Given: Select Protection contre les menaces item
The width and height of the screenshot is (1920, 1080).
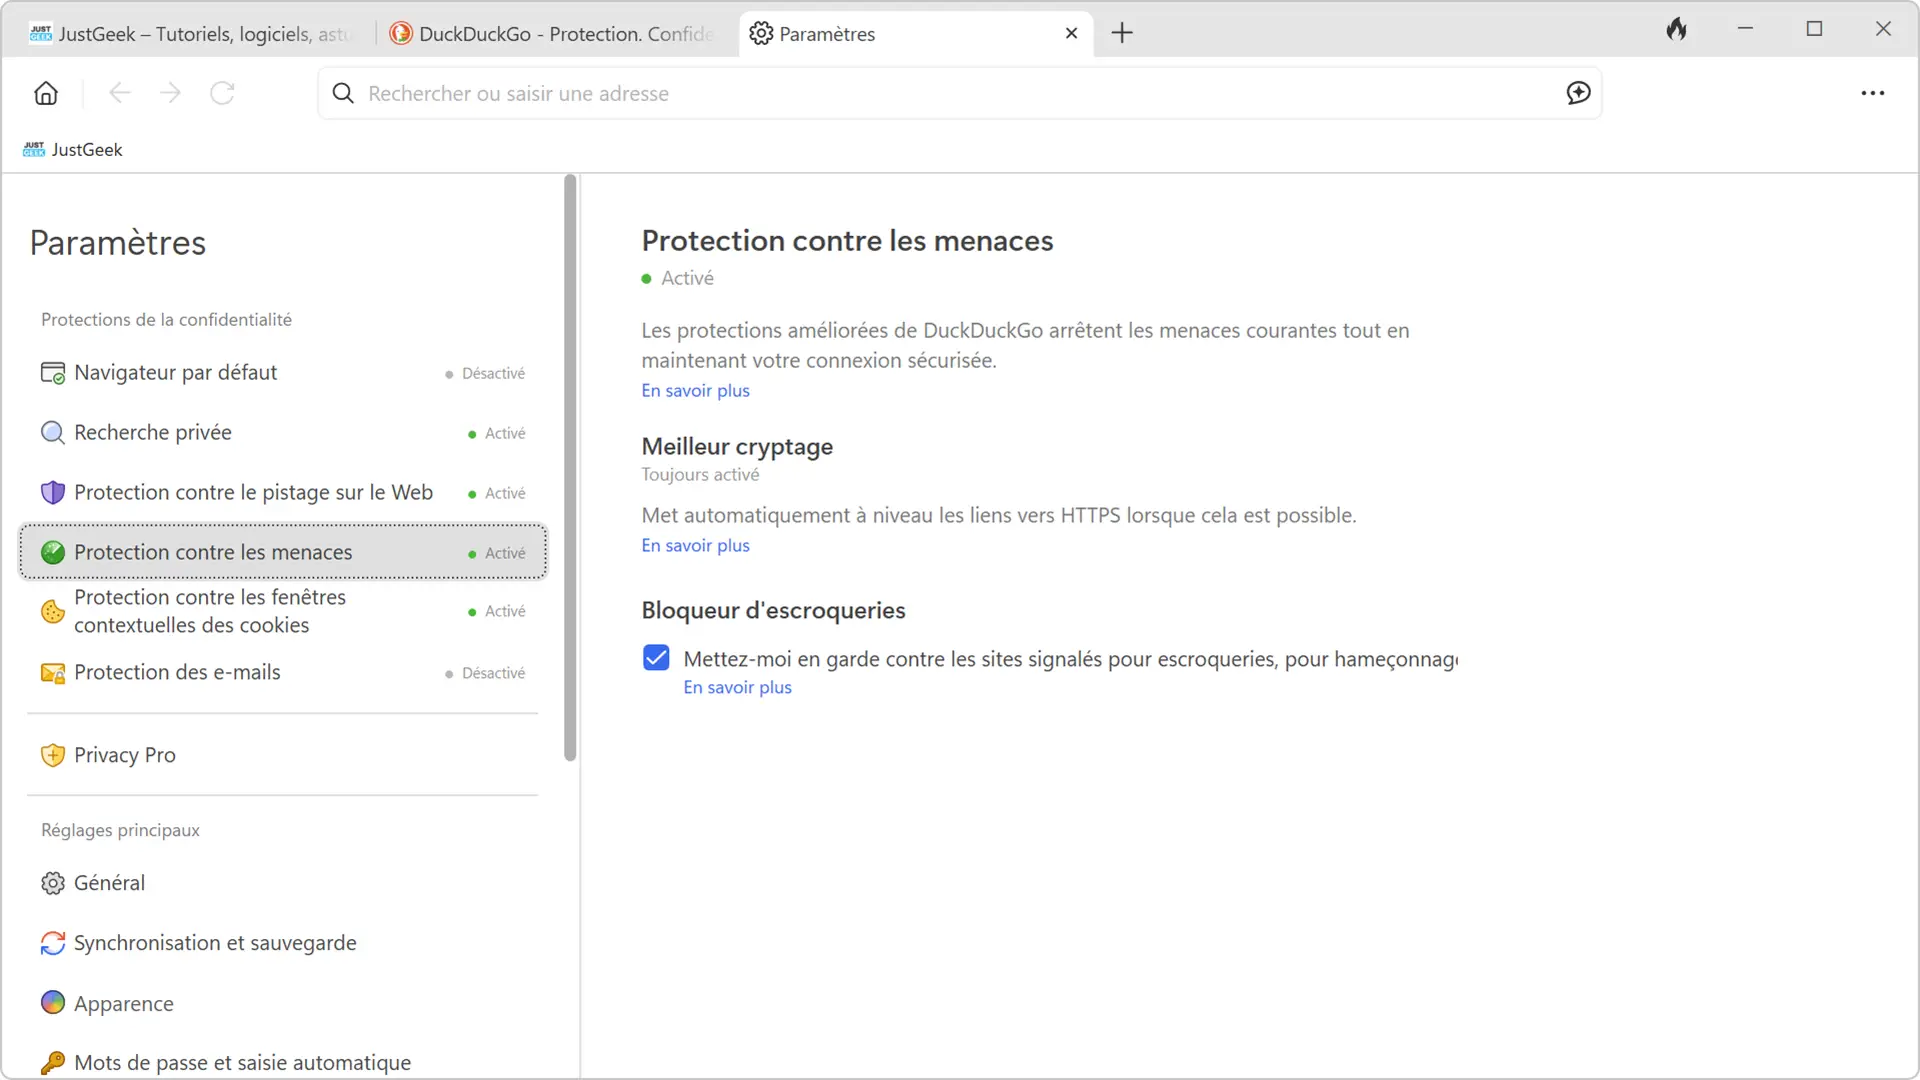Looking at the screenshot, I should tap(283, 552).
